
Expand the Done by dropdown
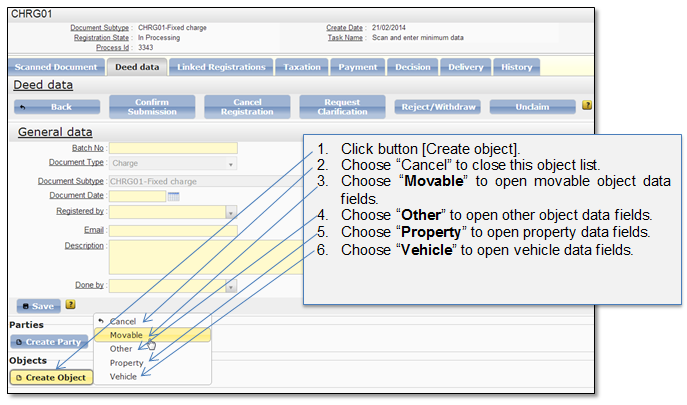click(x=231, y=286)
